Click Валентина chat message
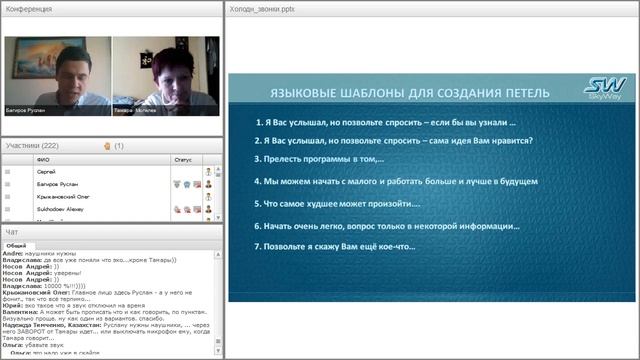 coord(104,315)
